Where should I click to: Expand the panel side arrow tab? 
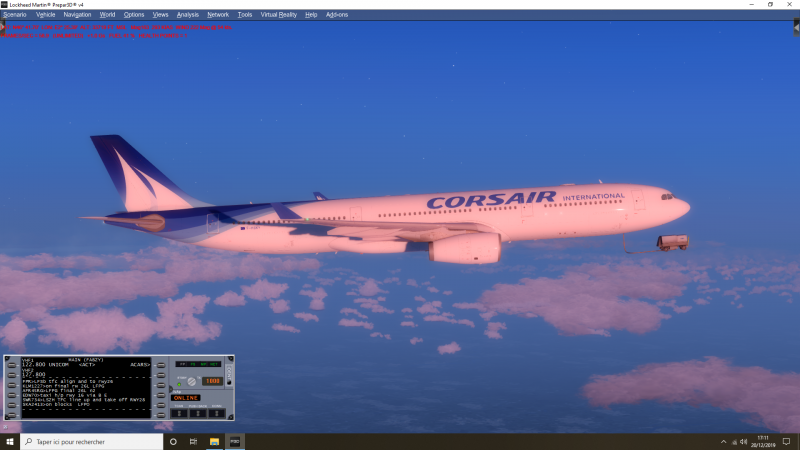point(171,389)
